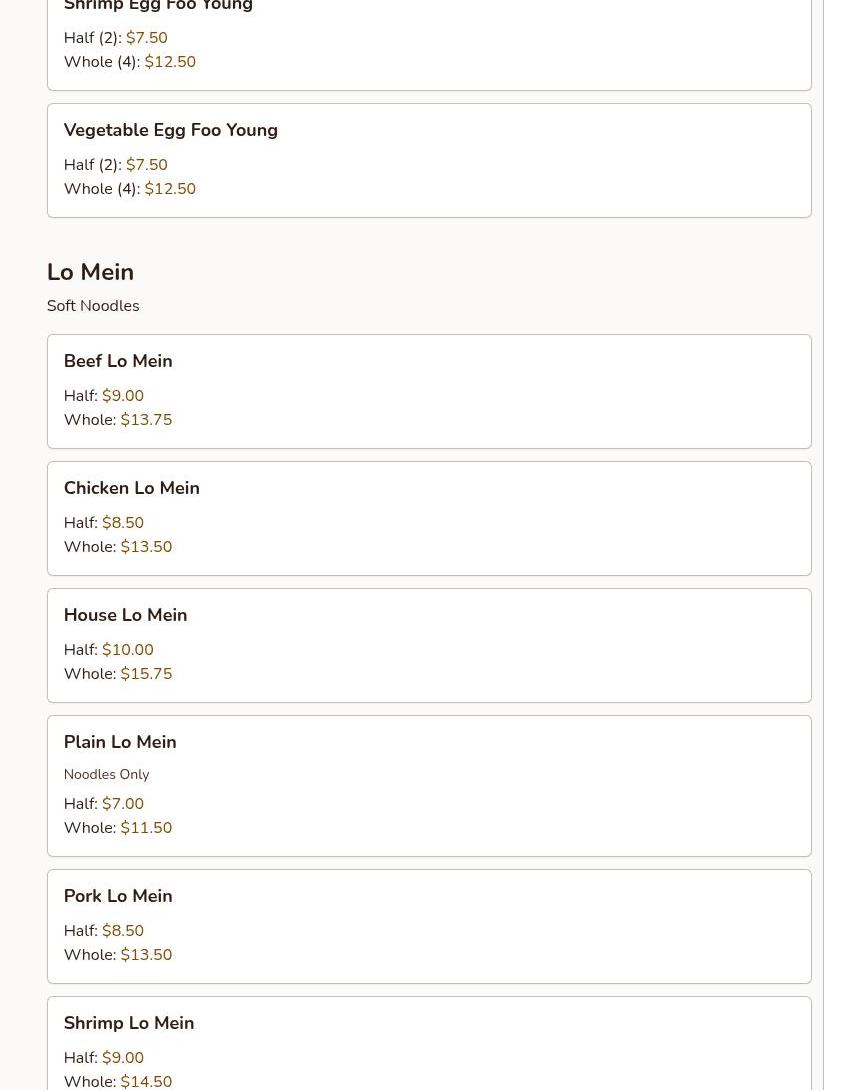This screenshot has width=844, height=1090.
Task: Open the Plain Lo Mein menu item
Action: (x=120, y=742)
